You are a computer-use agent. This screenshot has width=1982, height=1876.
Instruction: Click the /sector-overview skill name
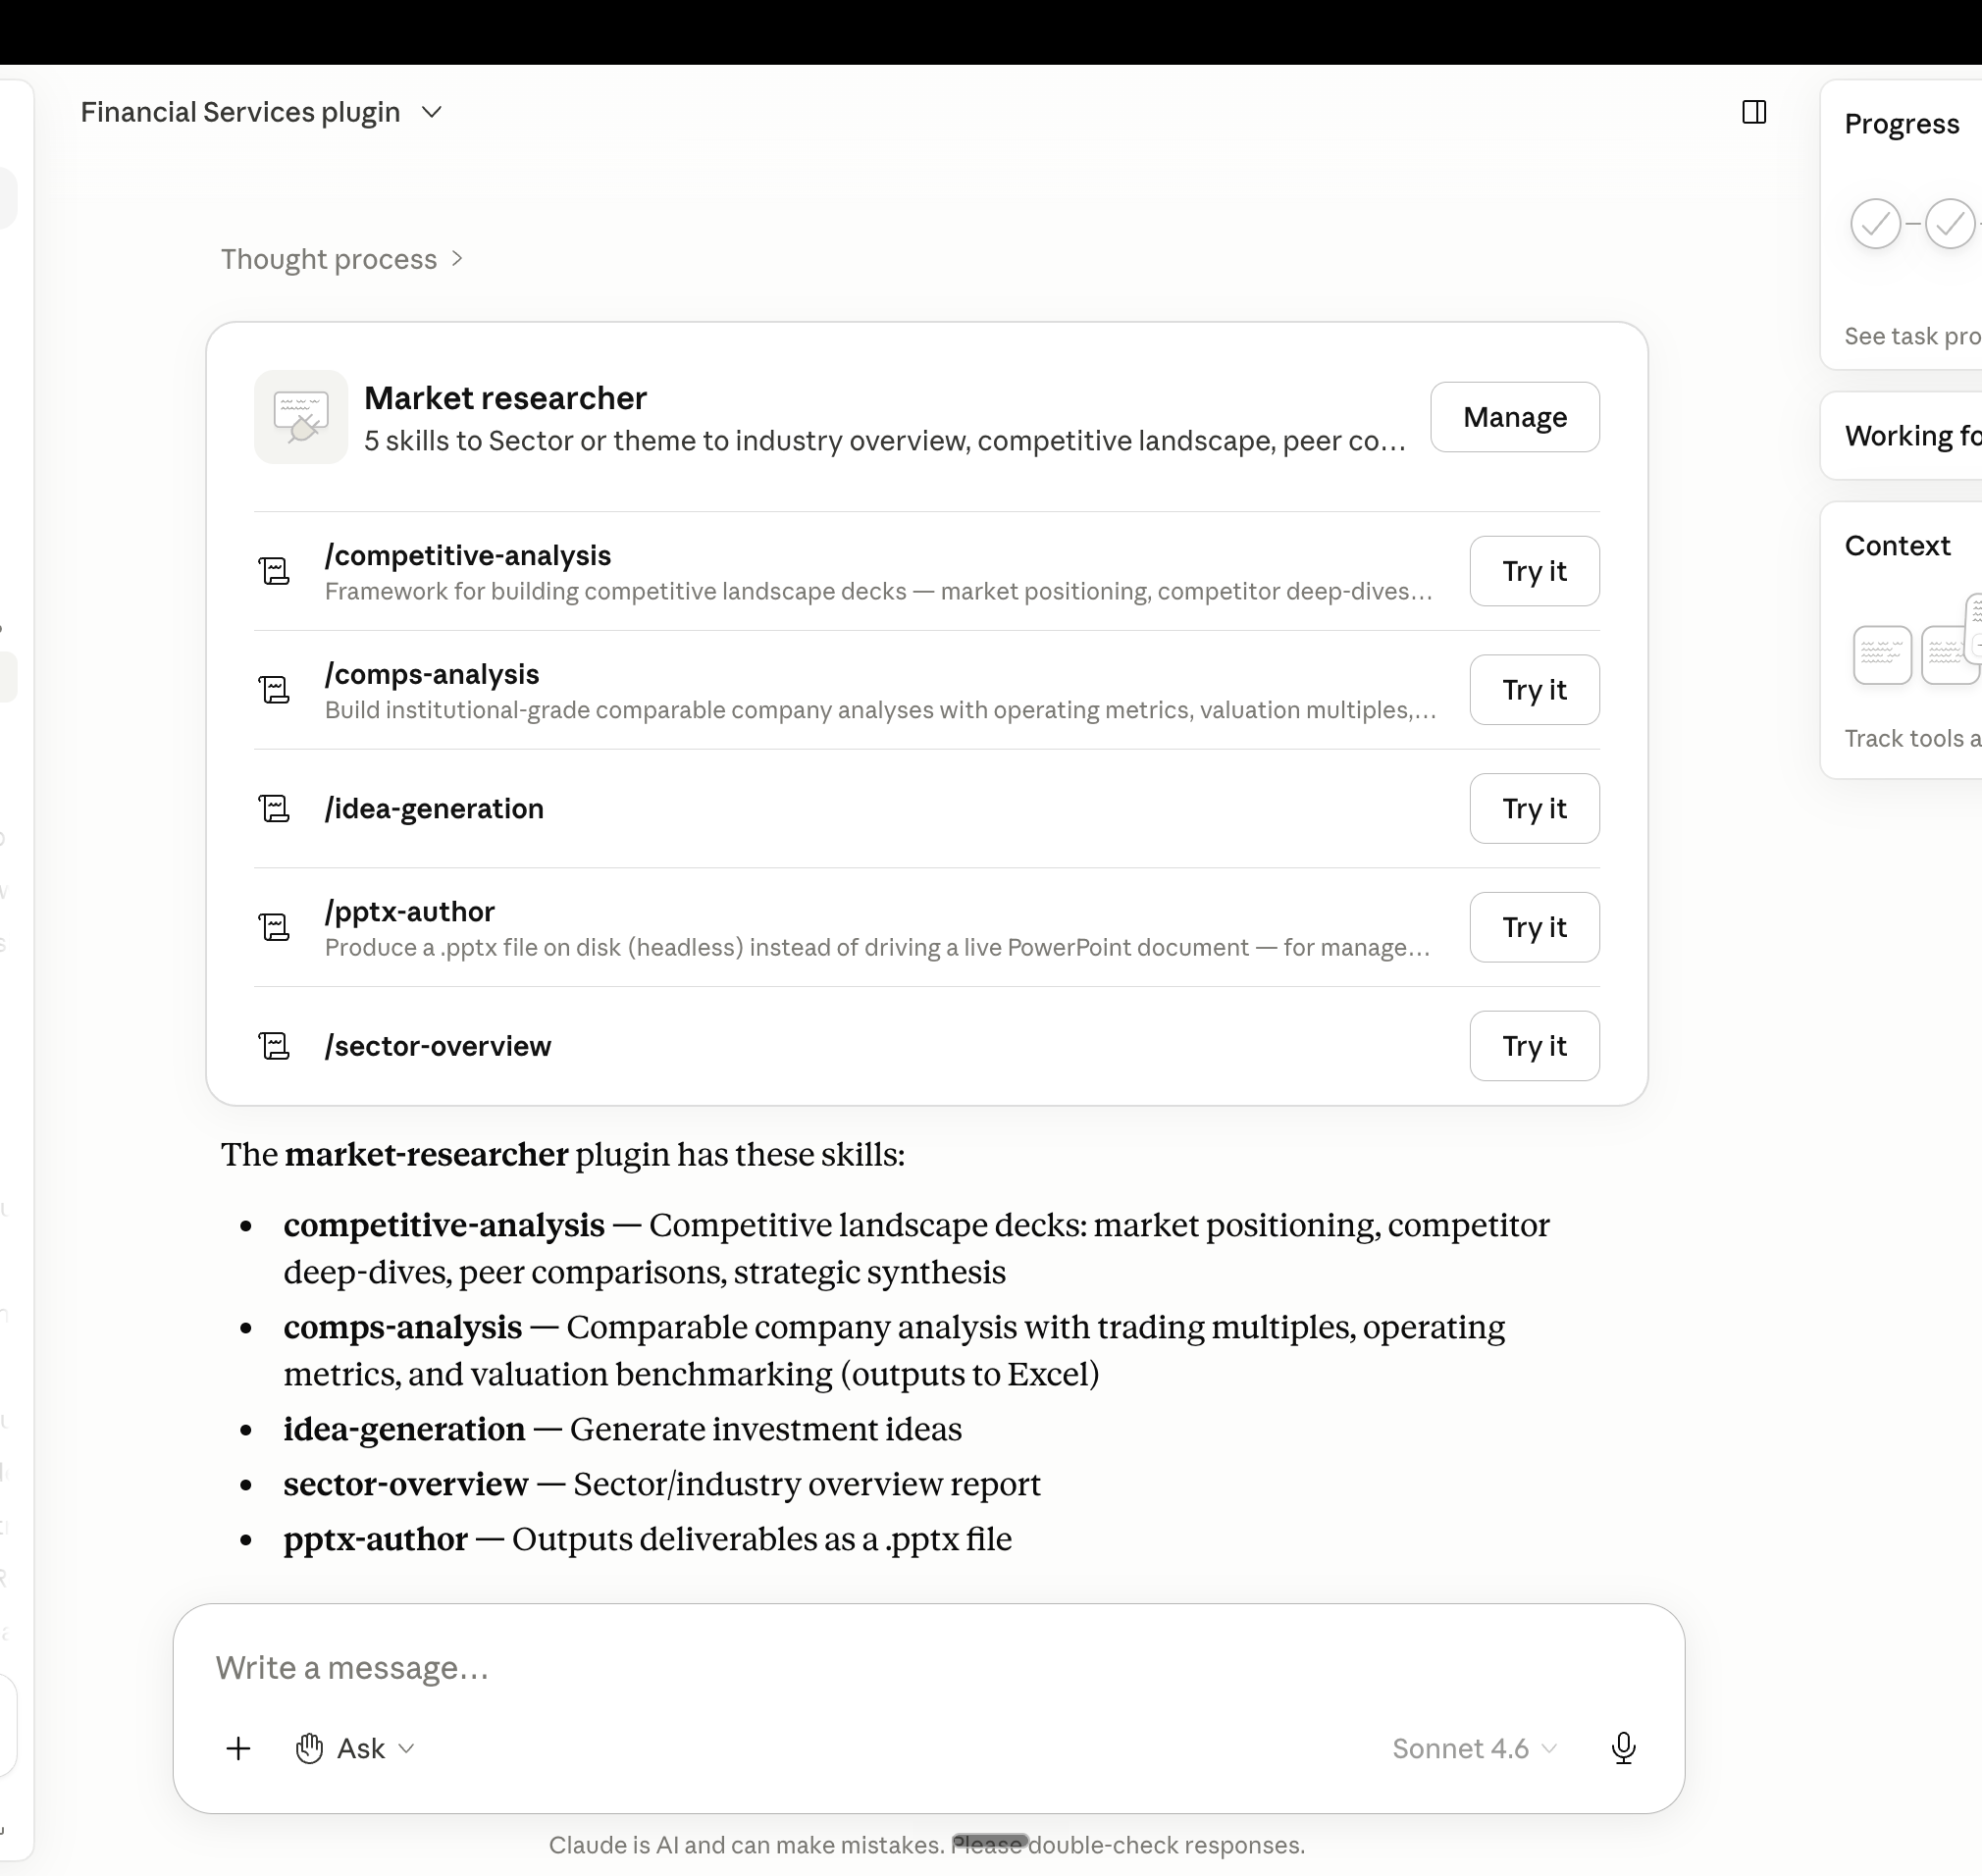438,1046
